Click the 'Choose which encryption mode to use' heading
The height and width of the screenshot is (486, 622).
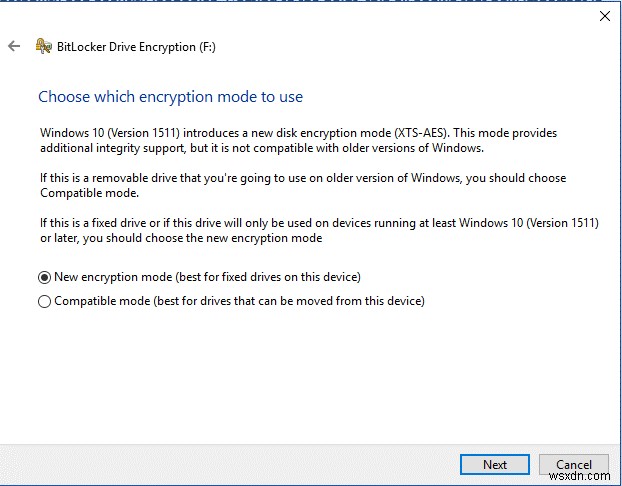tap(170, 97)
